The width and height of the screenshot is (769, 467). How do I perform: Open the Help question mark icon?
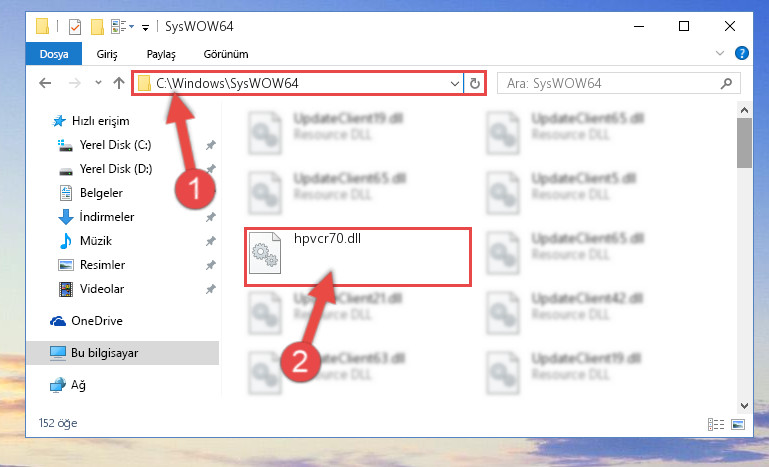(x=742, y=53)
